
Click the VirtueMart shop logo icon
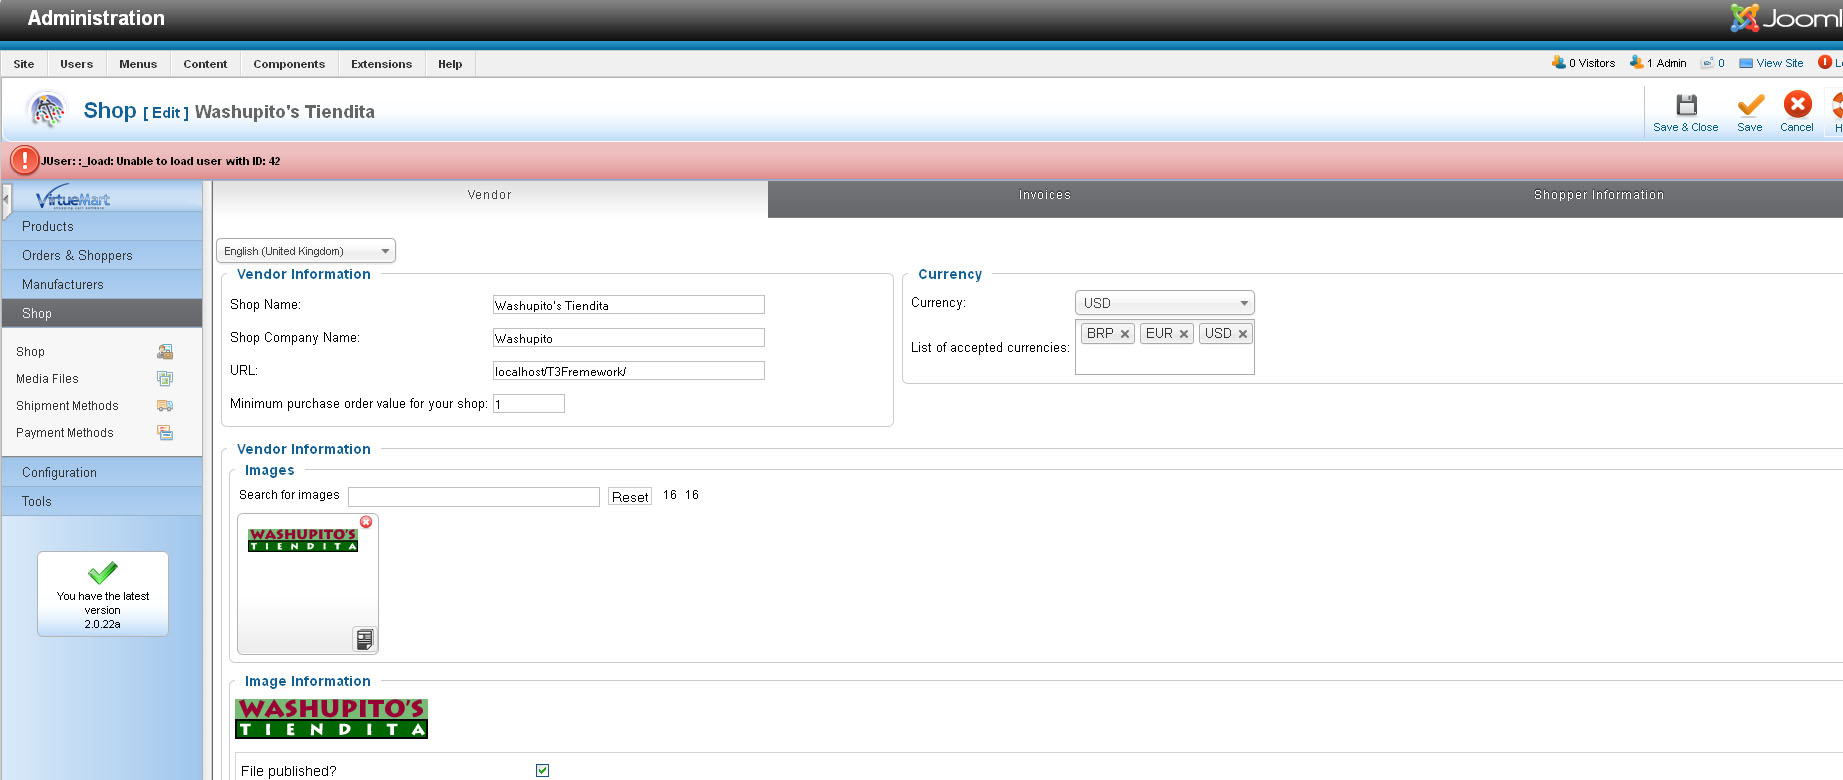click(x=47, y=110)
